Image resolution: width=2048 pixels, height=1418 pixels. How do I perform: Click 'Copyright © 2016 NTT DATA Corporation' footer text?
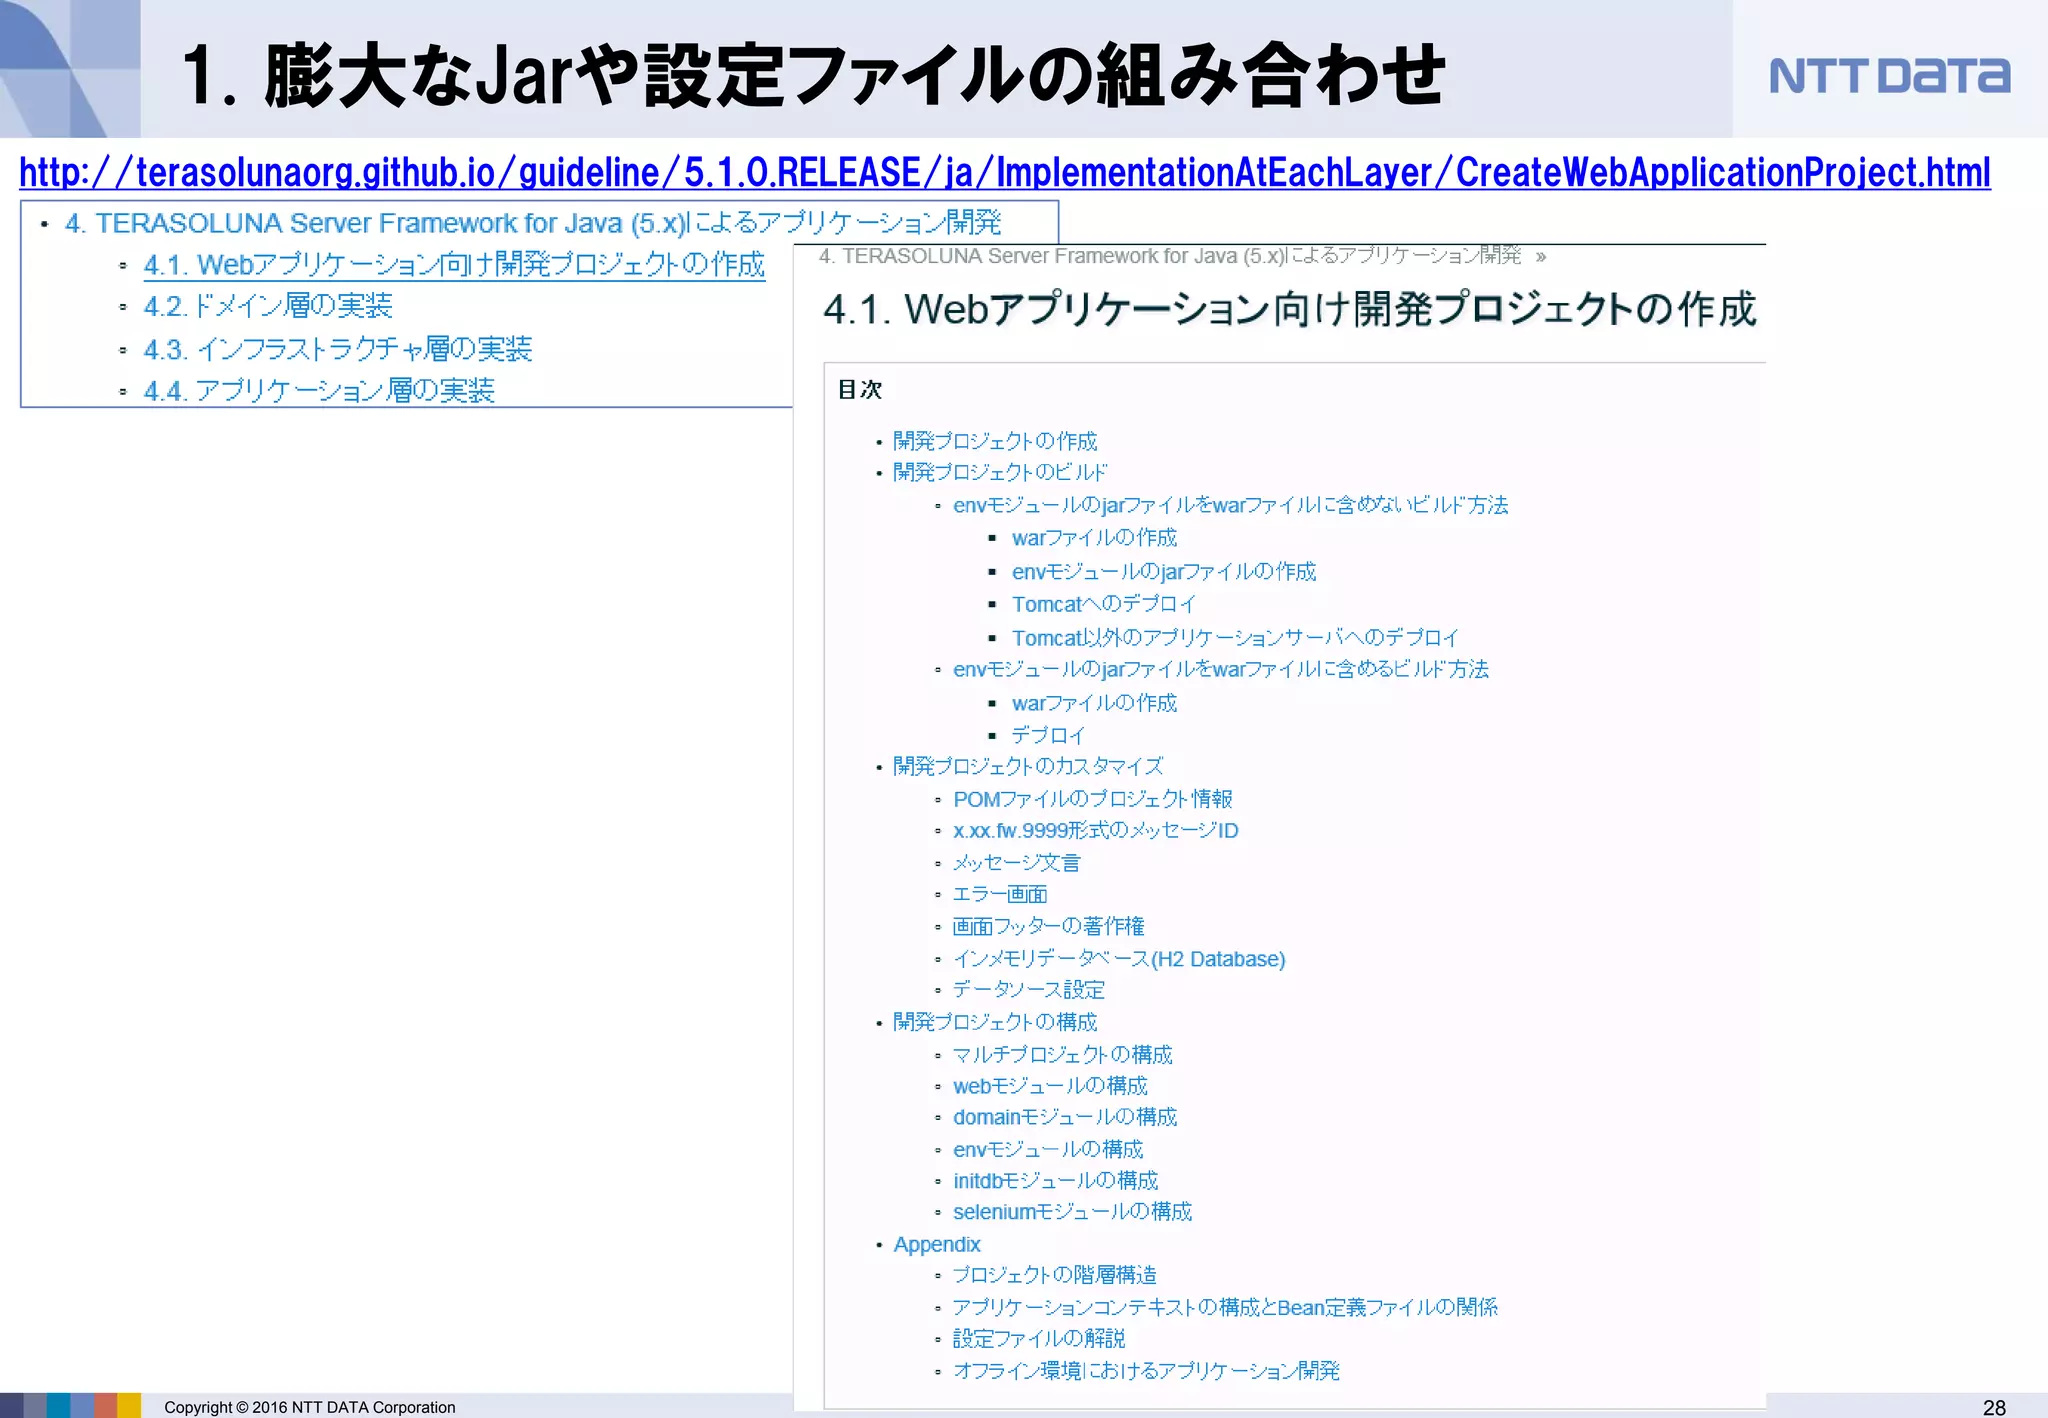tap(310, 1407)
